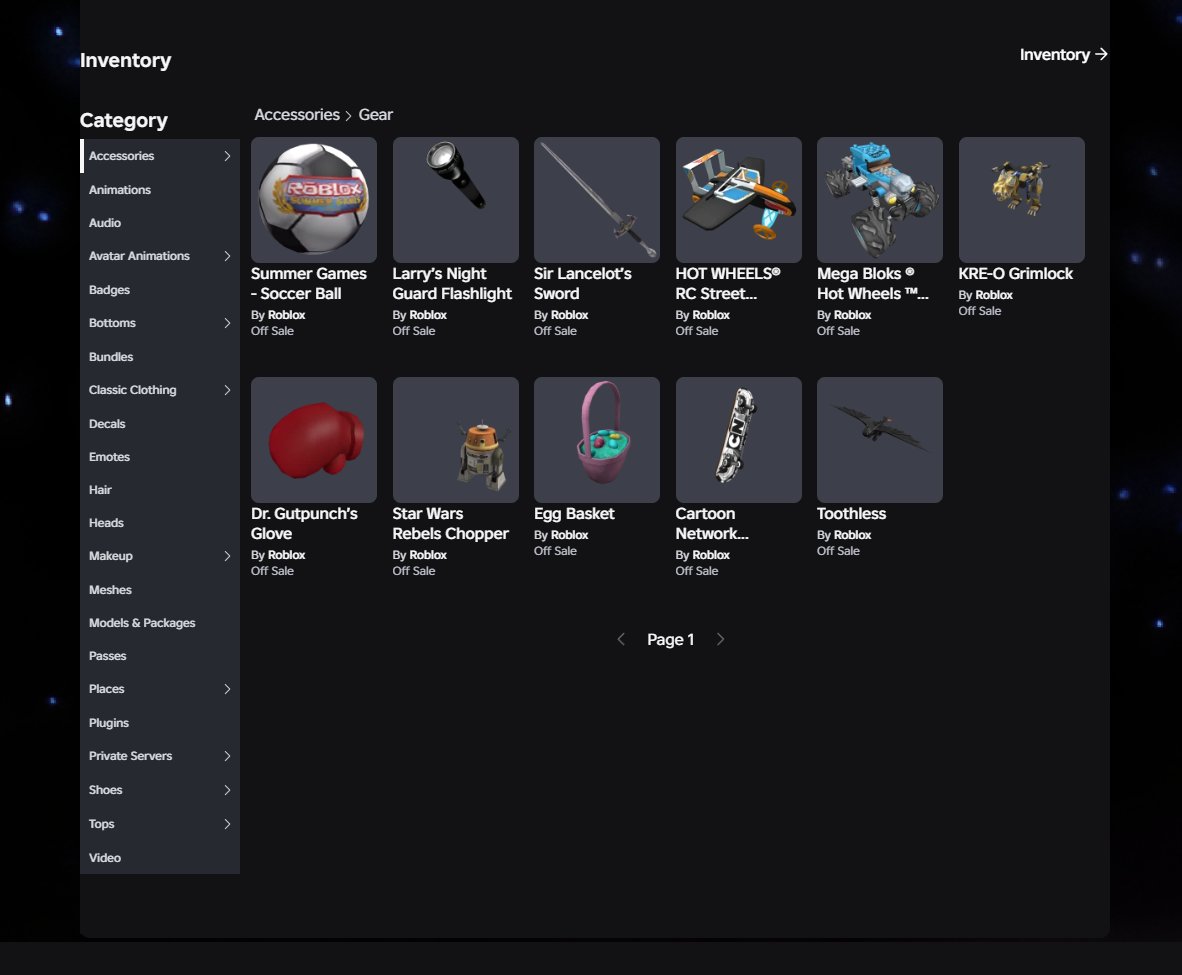
Task: Expand the Places category chevron
Action: pos(227,689)
